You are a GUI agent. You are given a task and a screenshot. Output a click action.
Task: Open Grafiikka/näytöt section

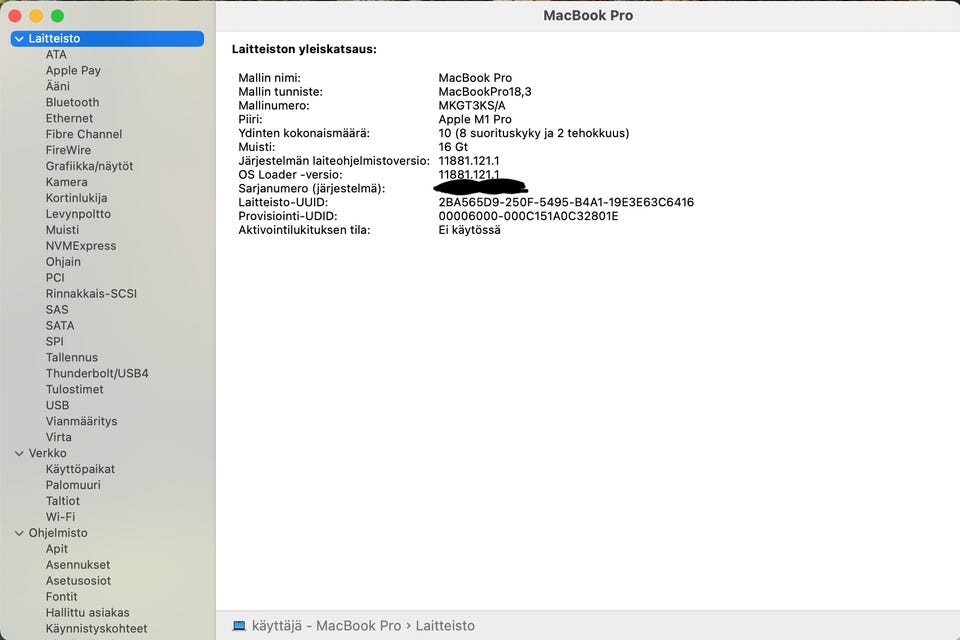pos(89,166)
